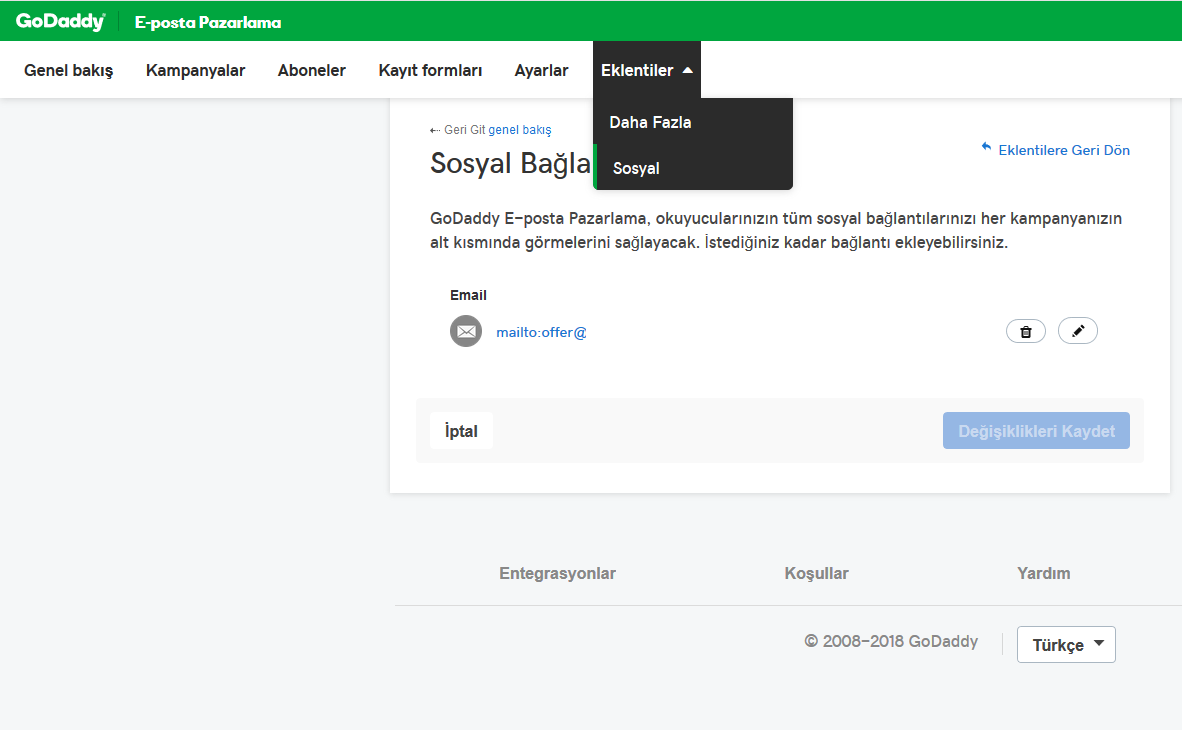This screenshot has height=730, width=1182.
Task: Go to Kampanyalar in the navigation
Action: coord(195,70)
